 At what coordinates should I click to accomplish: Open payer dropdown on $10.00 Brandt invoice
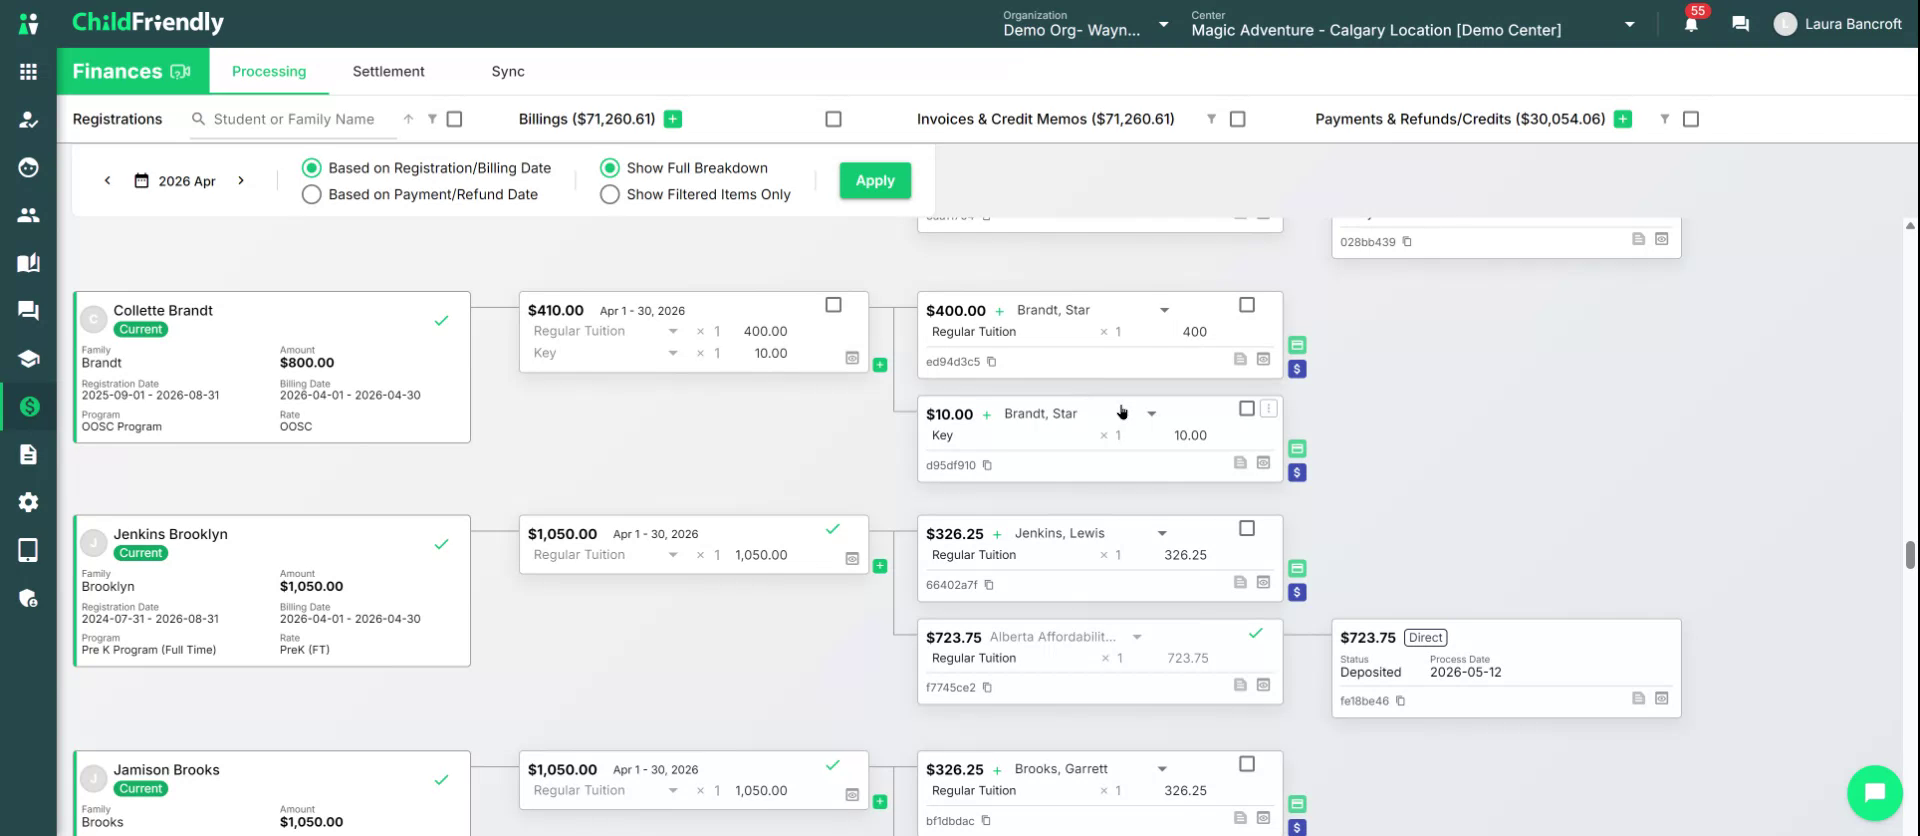(1151, 414)
